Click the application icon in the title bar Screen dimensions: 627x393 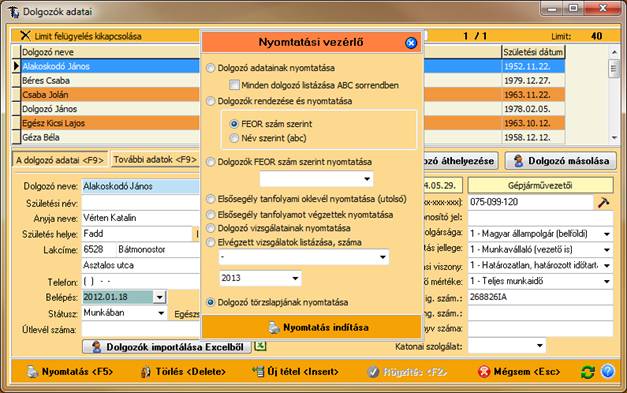[14, 12]
